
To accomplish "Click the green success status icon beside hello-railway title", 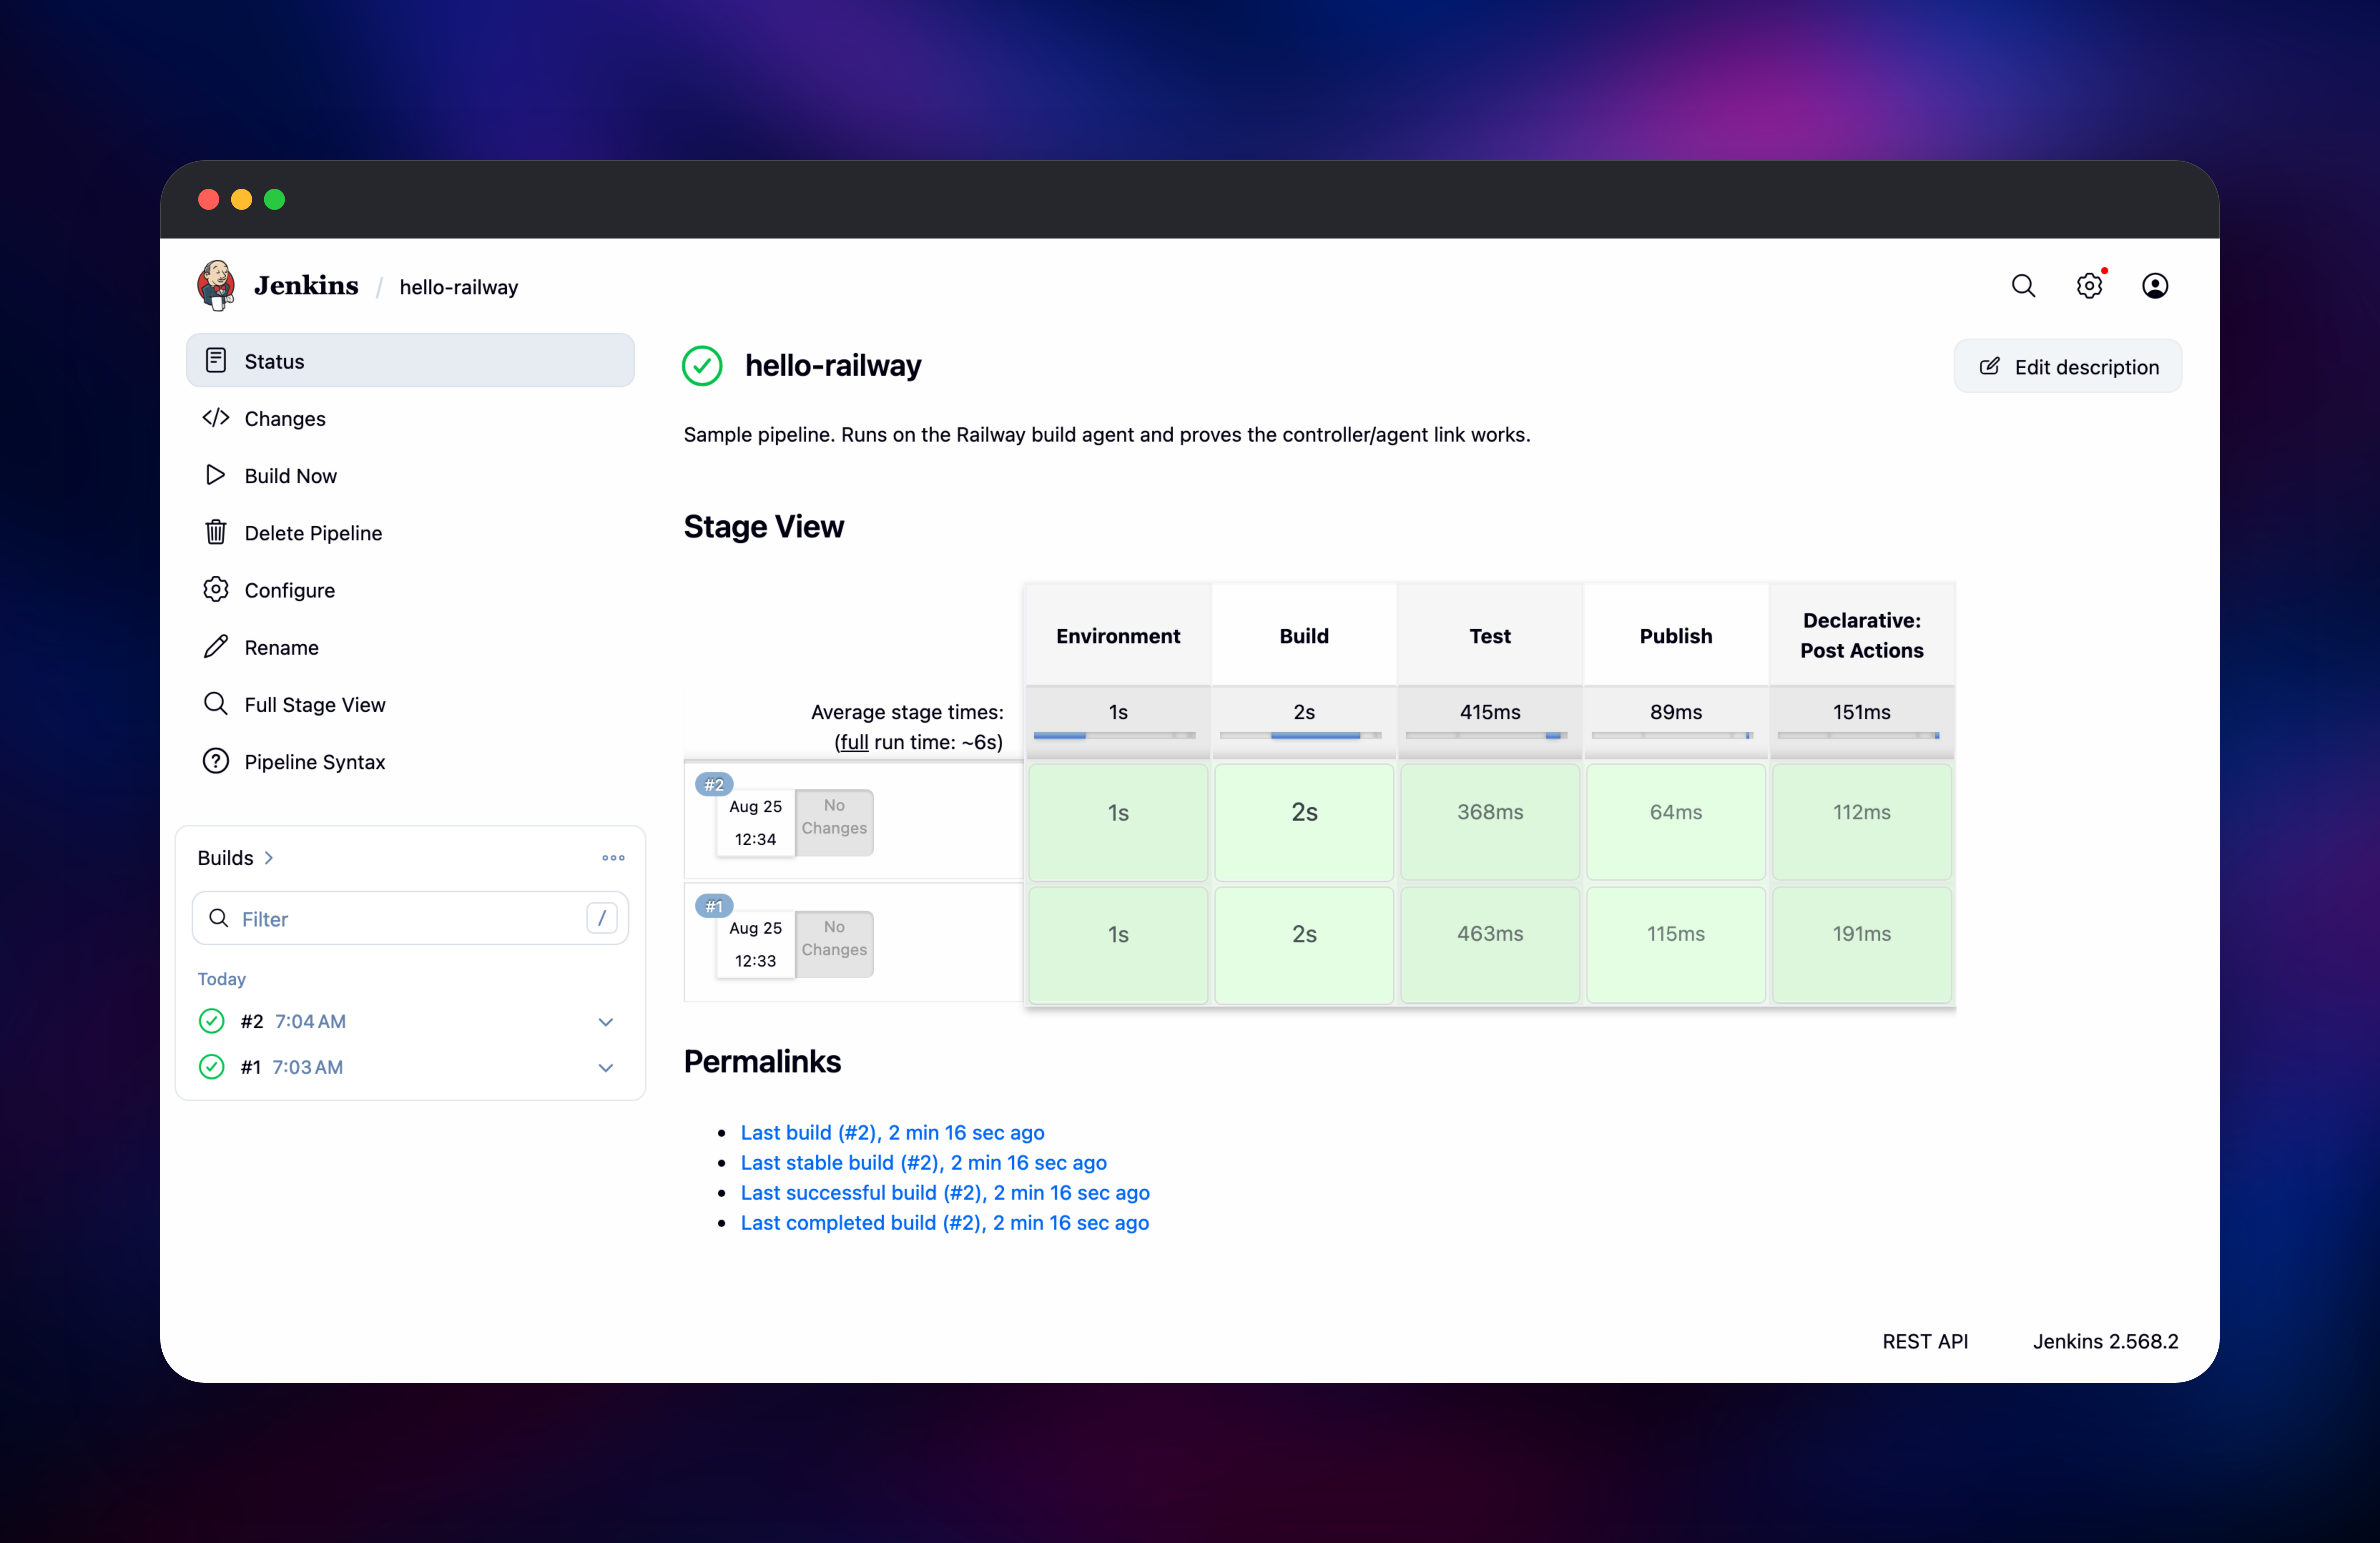I will [702, 366].
